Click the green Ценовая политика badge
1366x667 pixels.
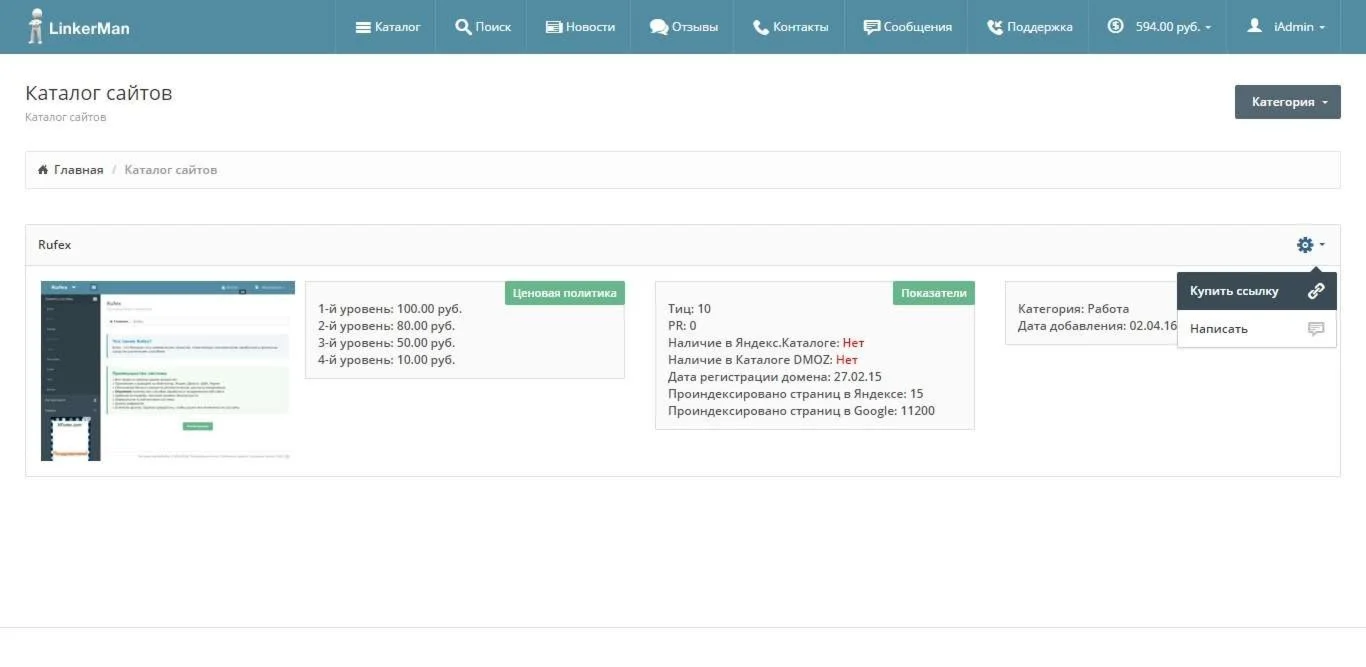click(564, 293)
